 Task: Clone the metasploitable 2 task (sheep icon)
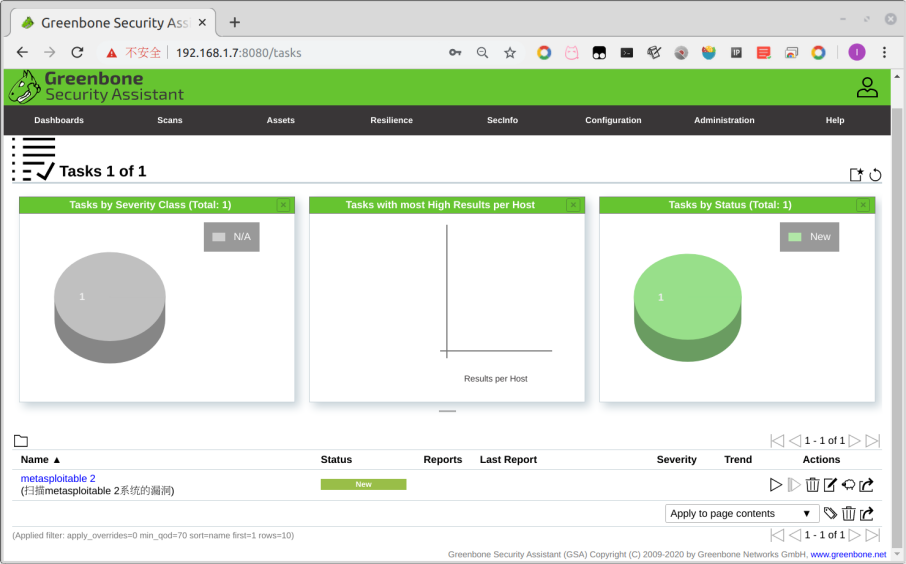click(848, 485)
